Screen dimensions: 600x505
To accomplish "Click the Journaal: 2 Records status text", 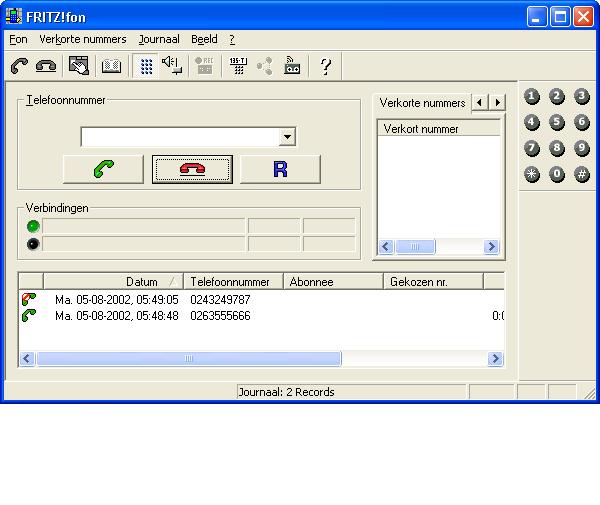I will pyautogui.click(x=286, y=392).
